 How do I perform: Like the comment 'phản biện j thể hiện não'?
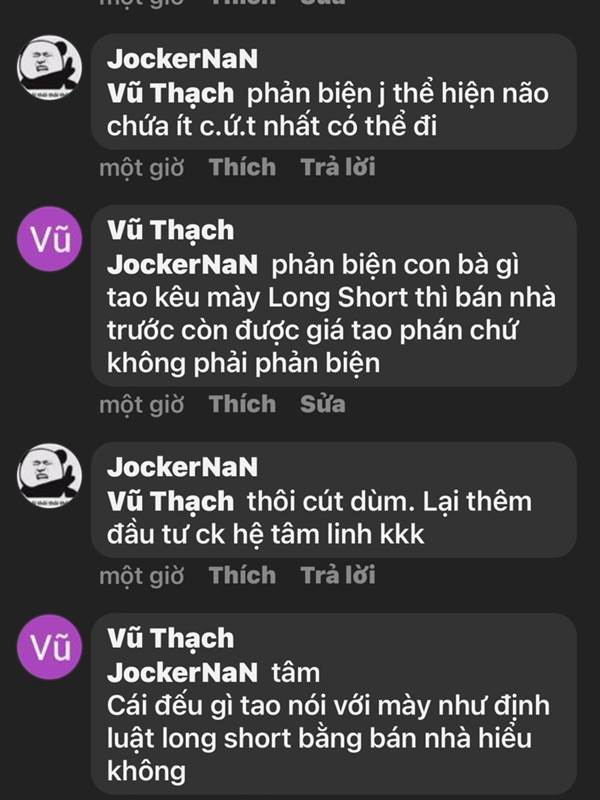(x=242, y=167)
